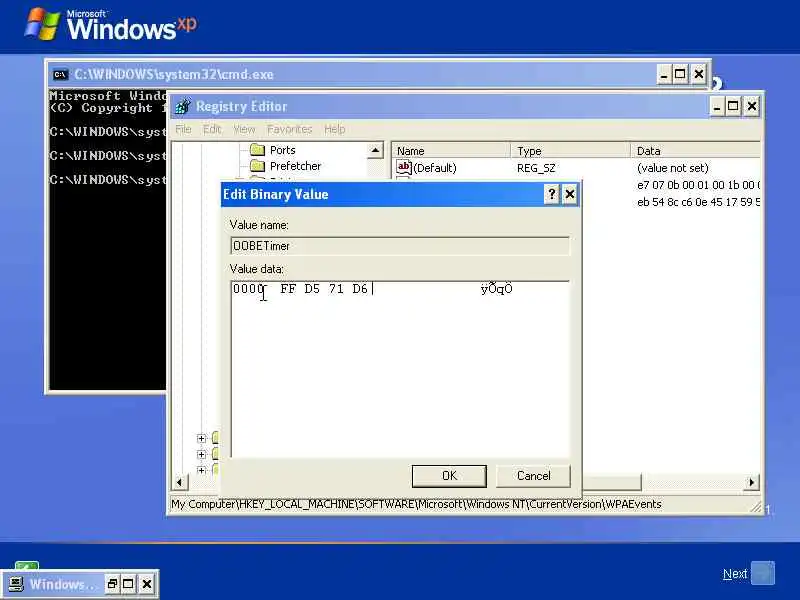Click the Type column header
This screenshot has height=600, width=800.
570,151
